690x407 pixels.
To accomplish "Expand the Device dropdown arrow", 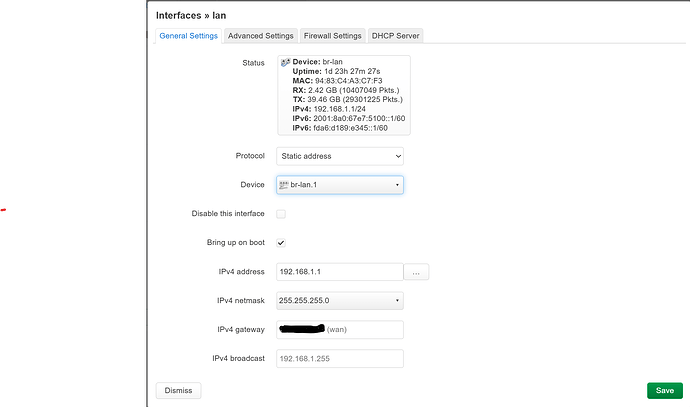I will [397, 185].
